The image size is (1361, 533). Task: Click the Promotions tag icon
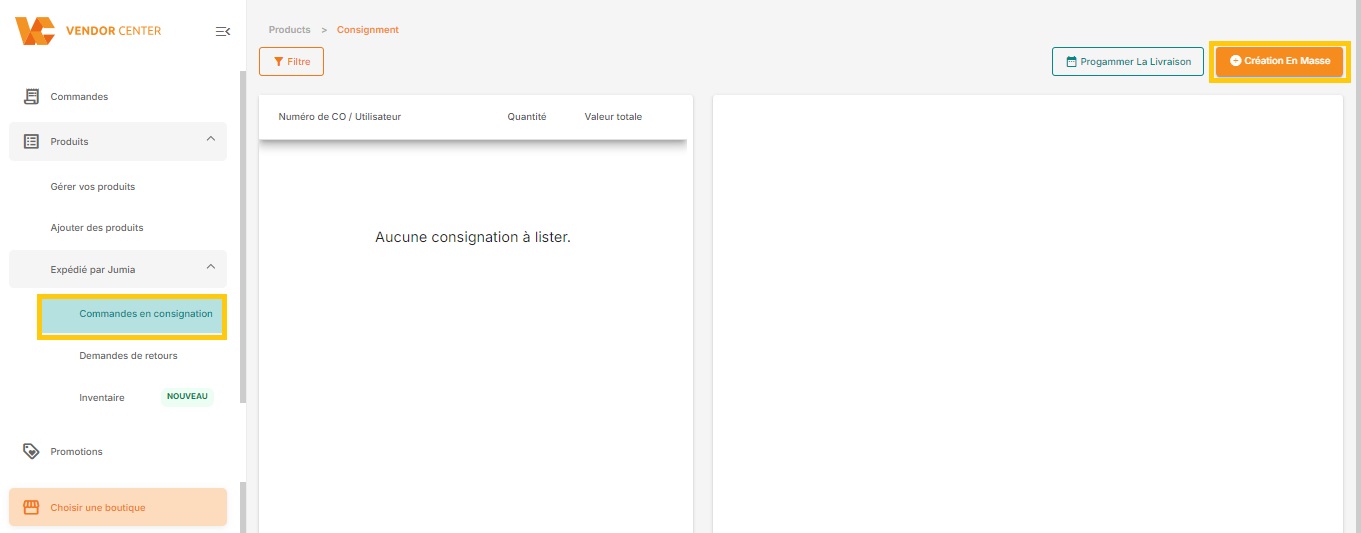coord(31,451)
